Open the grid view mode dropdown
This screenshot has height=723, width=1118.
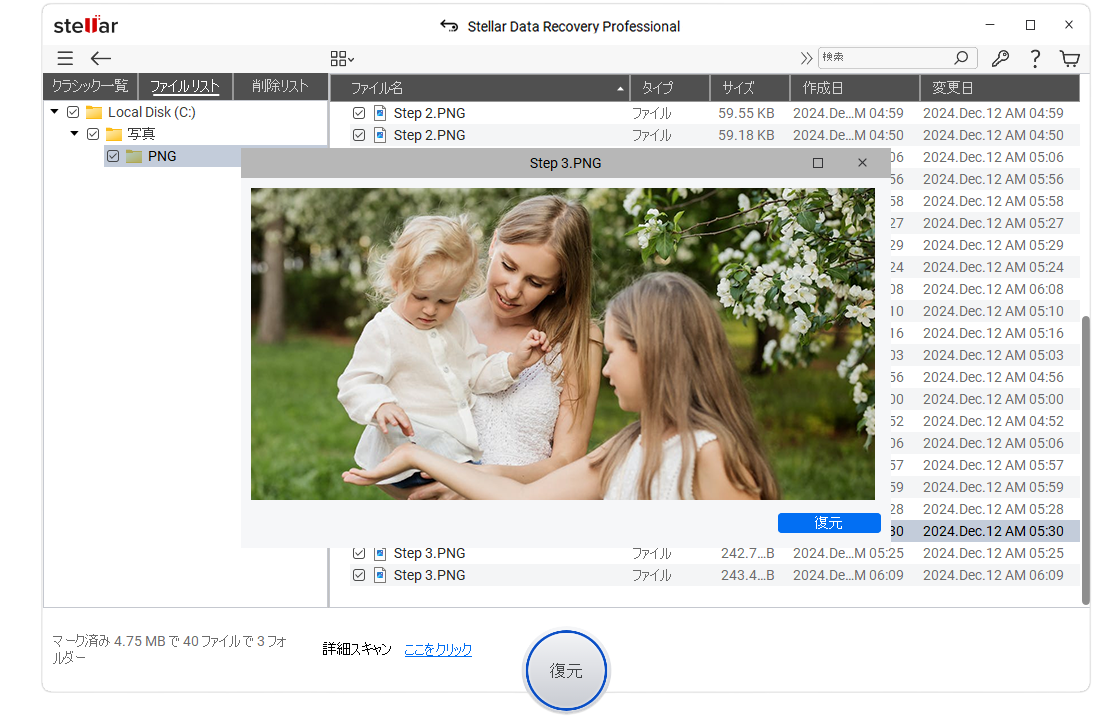(x=342, y=58)
